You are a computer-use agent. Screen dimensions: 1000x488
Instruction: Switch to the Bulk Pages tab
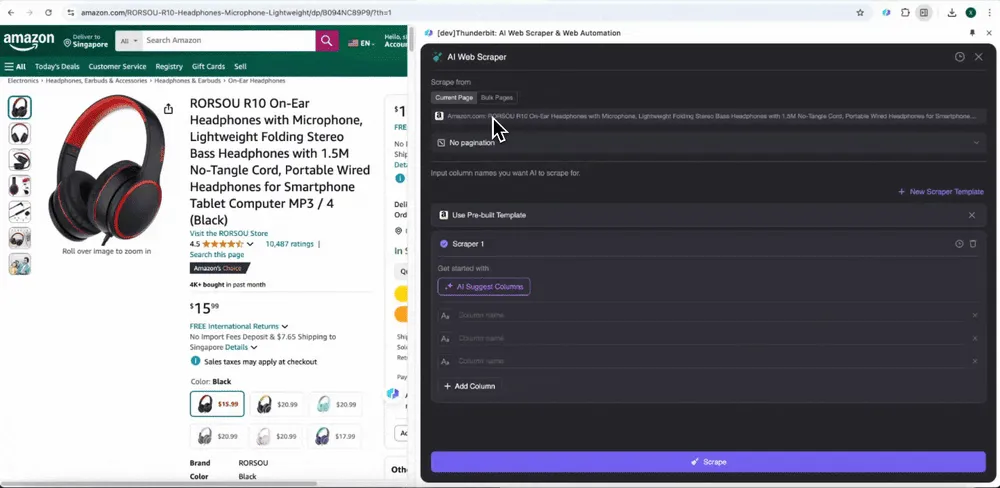(496, 98)
